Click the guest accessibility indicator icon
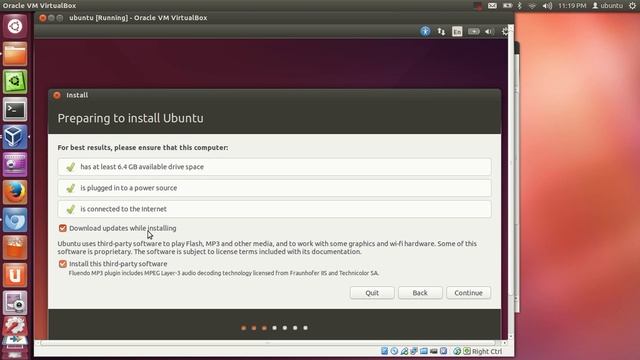640x360 pixels. tap(425, 31)
